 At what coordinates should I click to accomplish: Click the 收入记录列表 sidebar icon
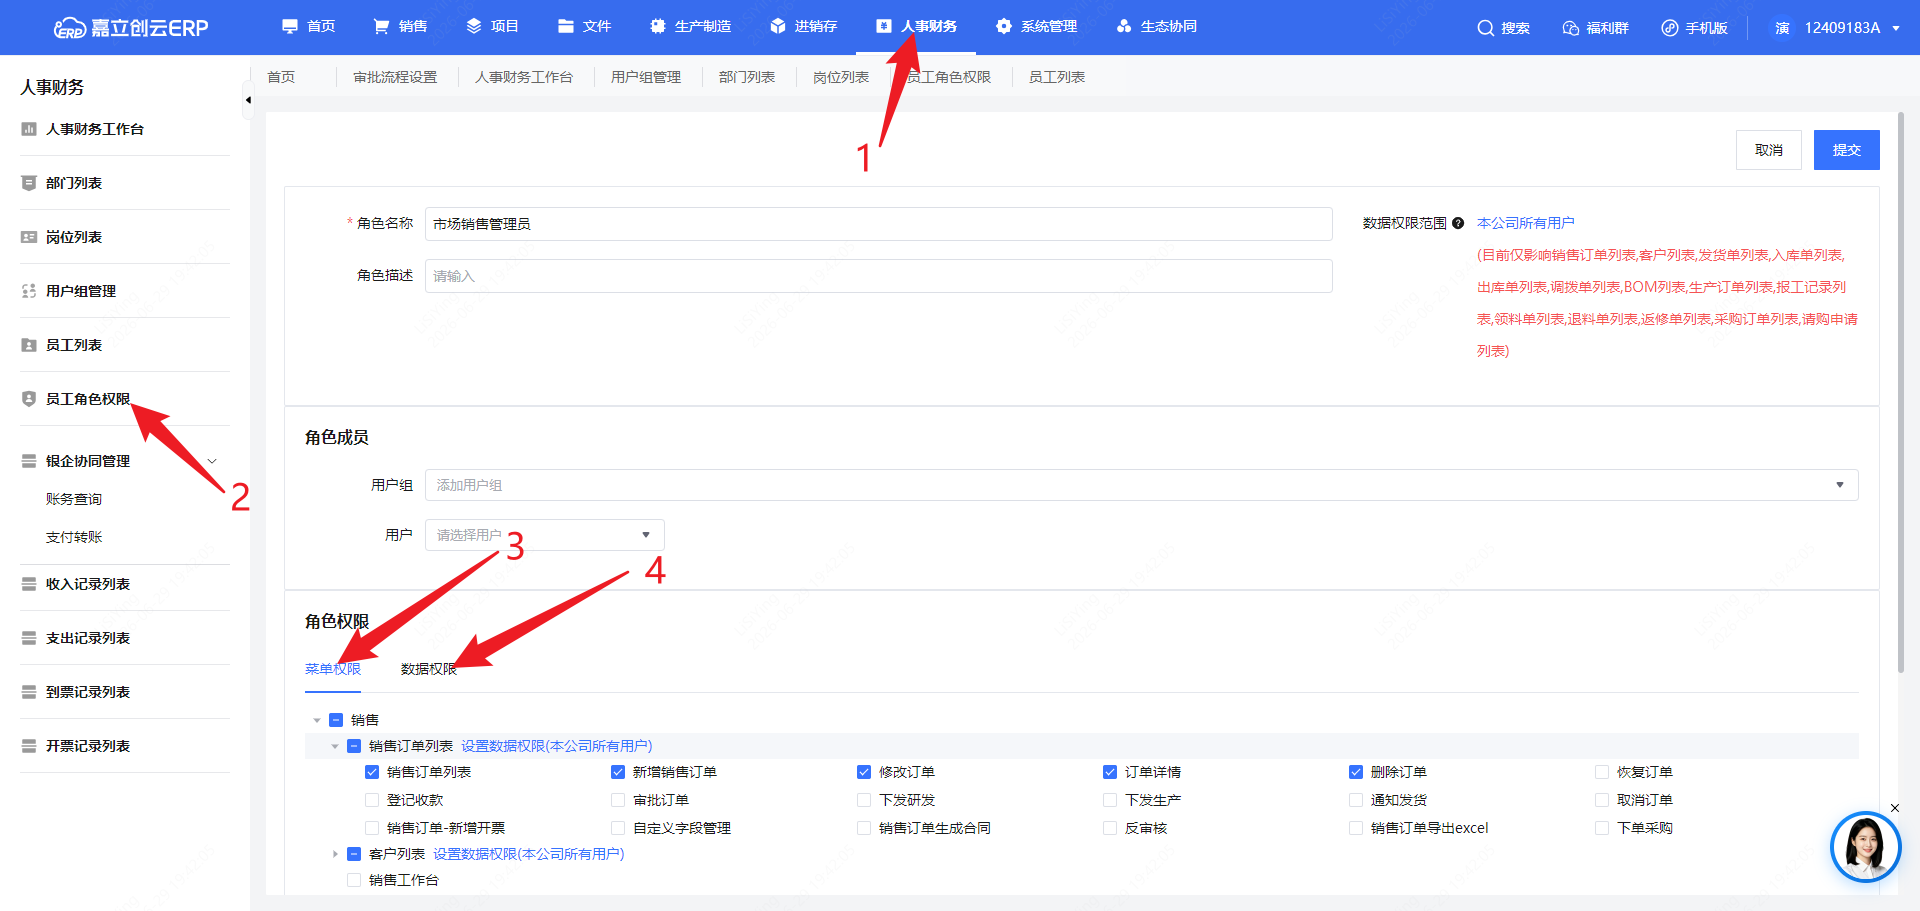coord(29,584)
